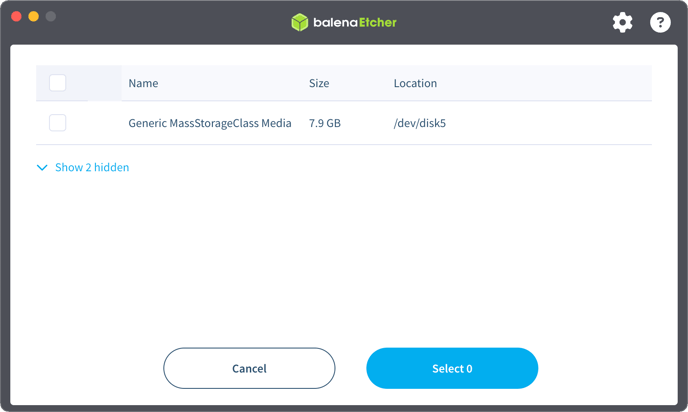Close the window with the red button

(16, 16)
